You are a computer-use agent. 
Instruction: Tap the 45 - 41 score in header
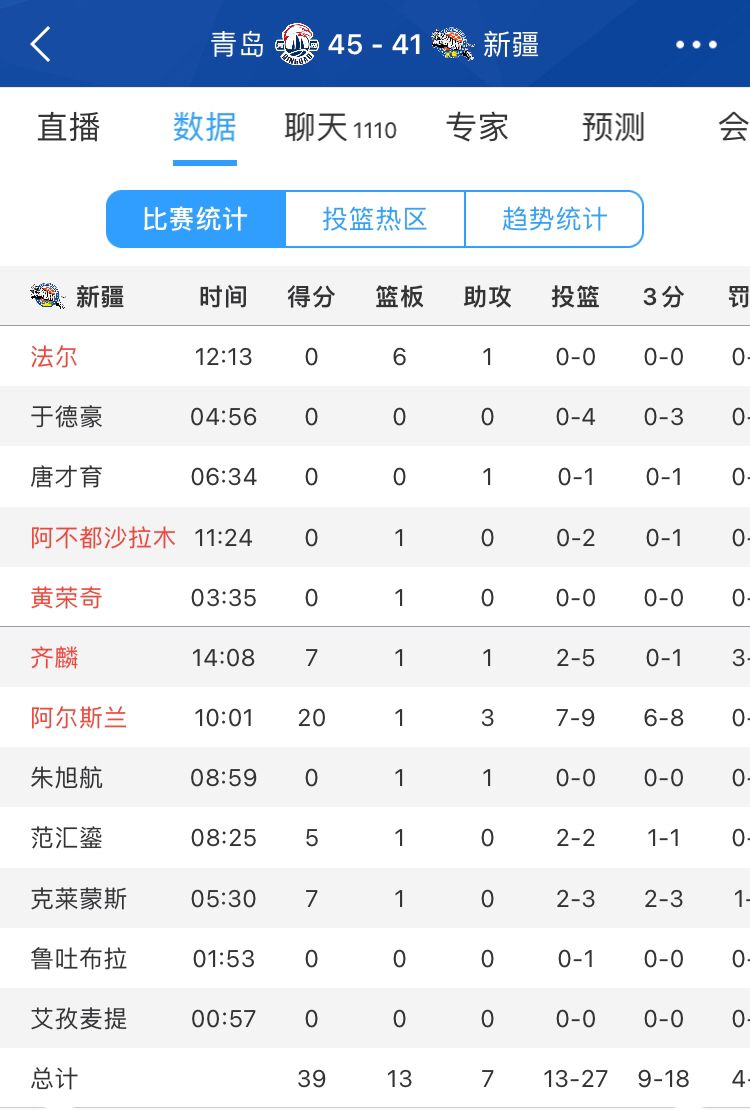click(x=375, y=45)
